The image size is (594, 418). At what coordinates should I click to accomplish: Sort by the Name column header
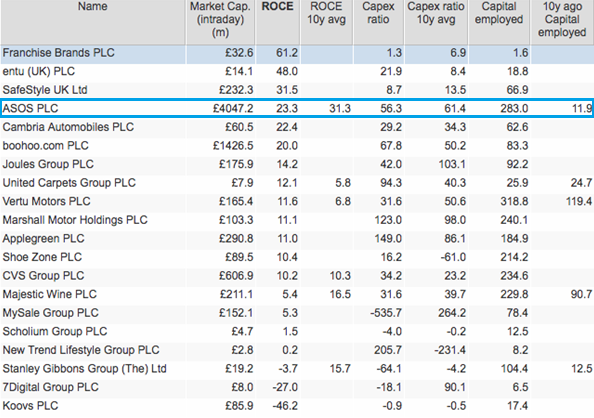click(92, 6)
